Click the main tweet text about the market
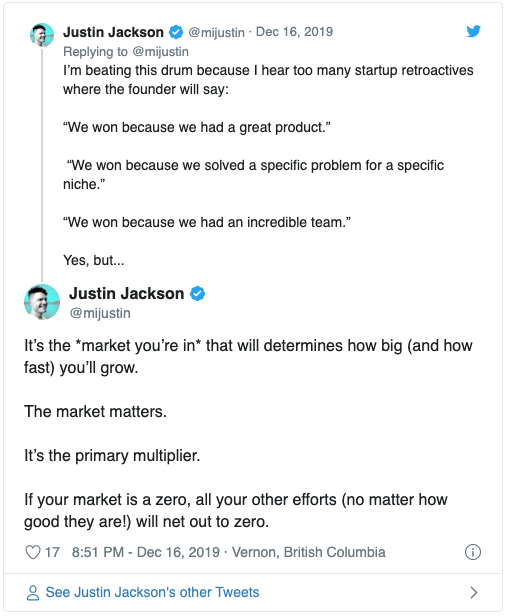507x616 pixels. point(248,433)
